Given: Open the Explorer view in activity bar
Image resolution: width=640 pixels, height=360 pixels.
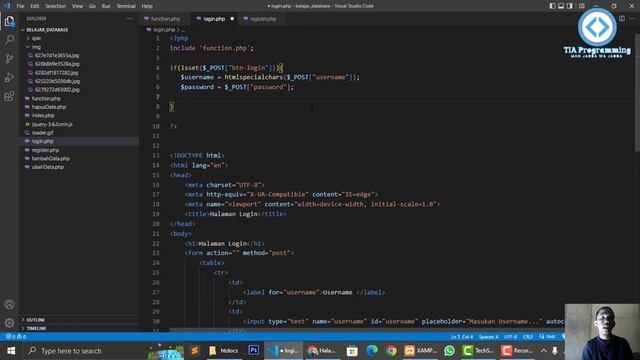Looking at the screenshot, I should [9, 21].
